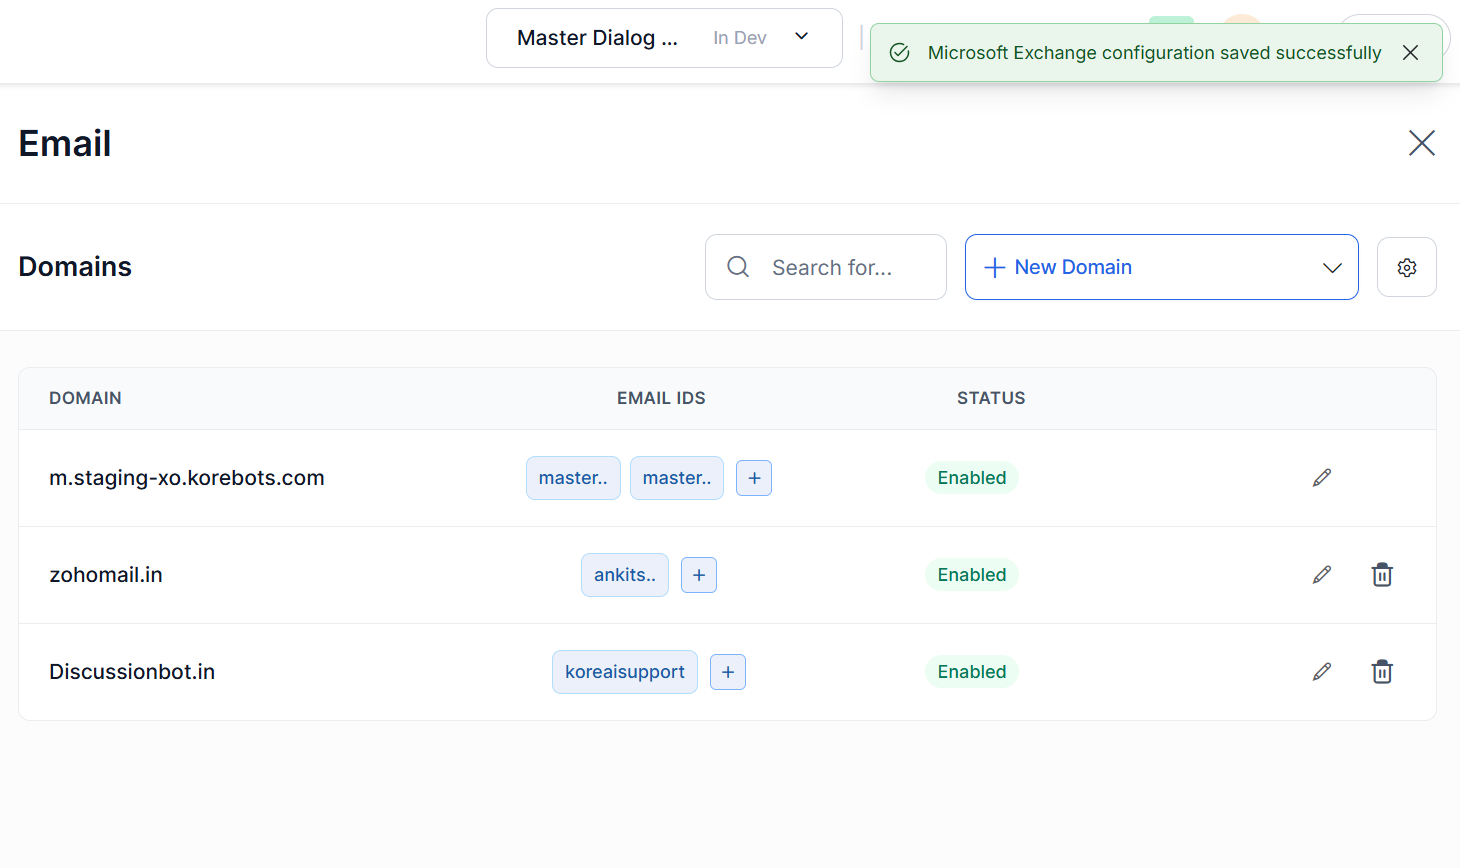
Task: Close the Email panel
Action: point(1421,143)
